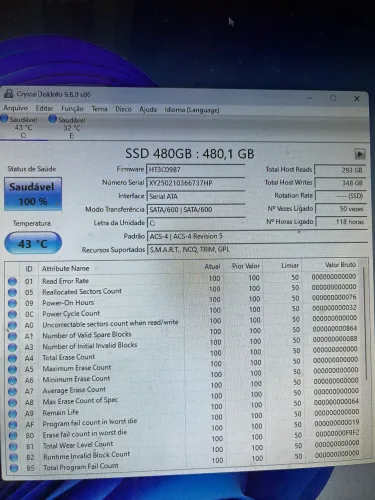The height and width of the screenshot is (500, 375).
Task: Click status icon of Program fail count in worst die
Action: (13, 424)
